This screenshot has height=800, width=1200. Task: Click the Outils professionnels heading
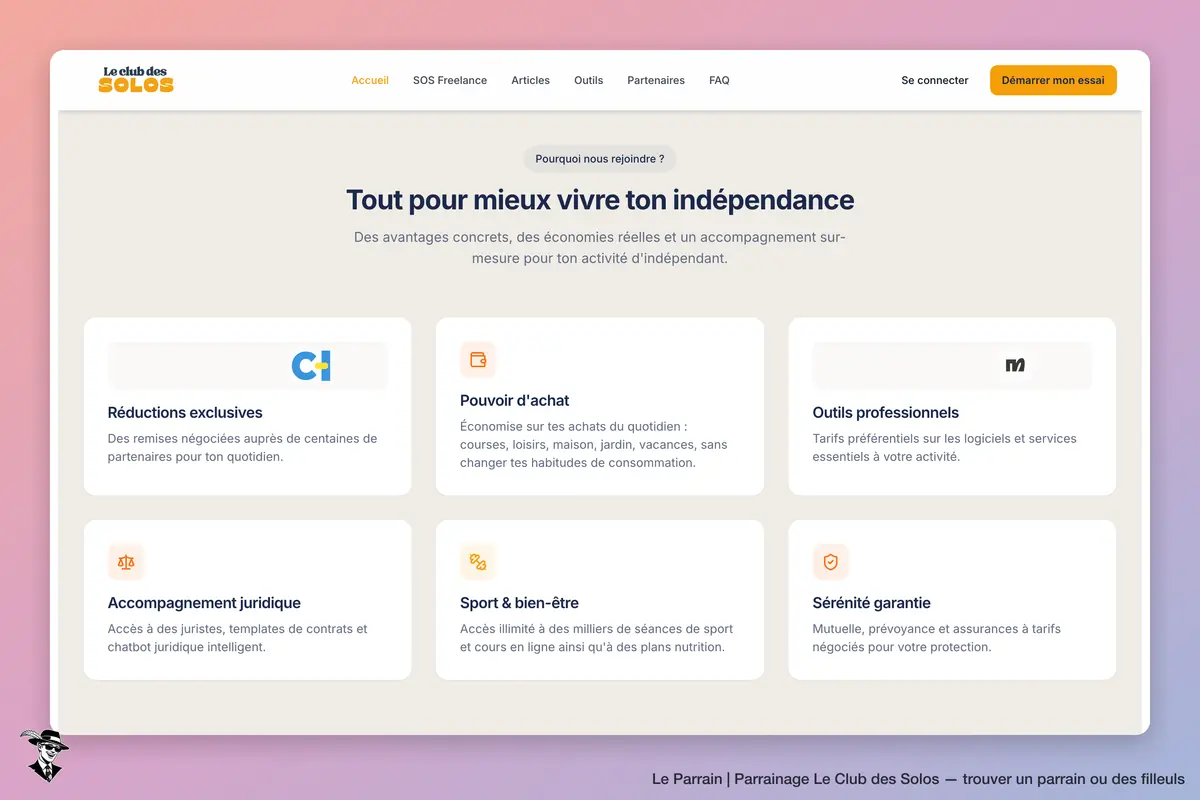[886, 413]
